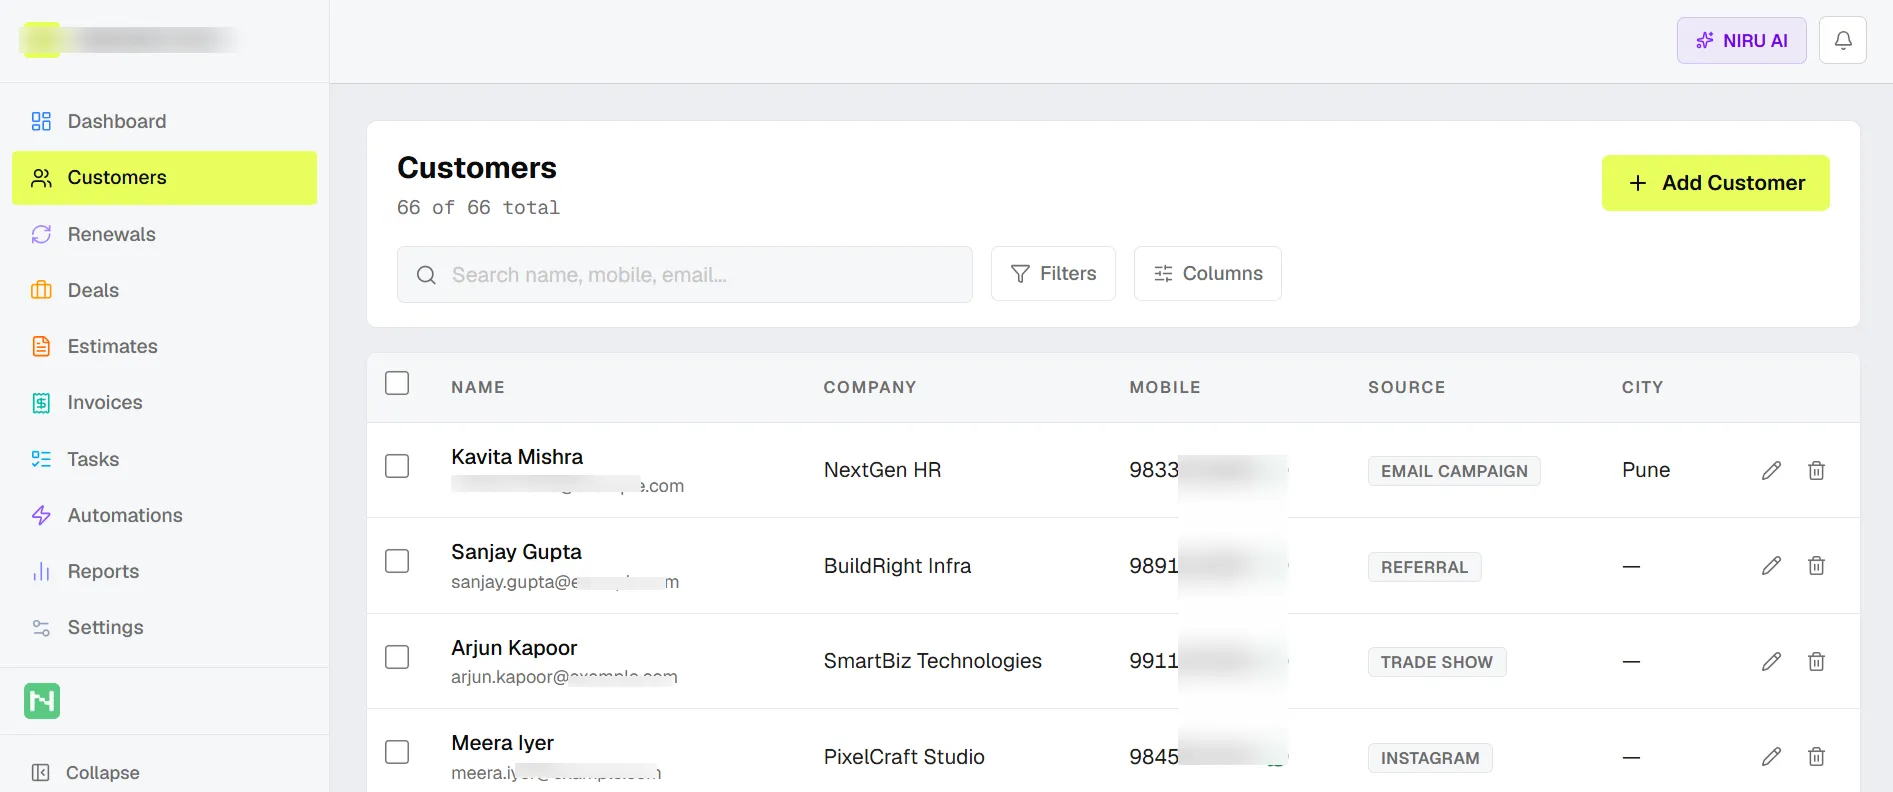Edit Arjun Kapoor with pencil icon
Image resolution: width=1893 pixels, height=792 pixels.
tap(1771, 661)
